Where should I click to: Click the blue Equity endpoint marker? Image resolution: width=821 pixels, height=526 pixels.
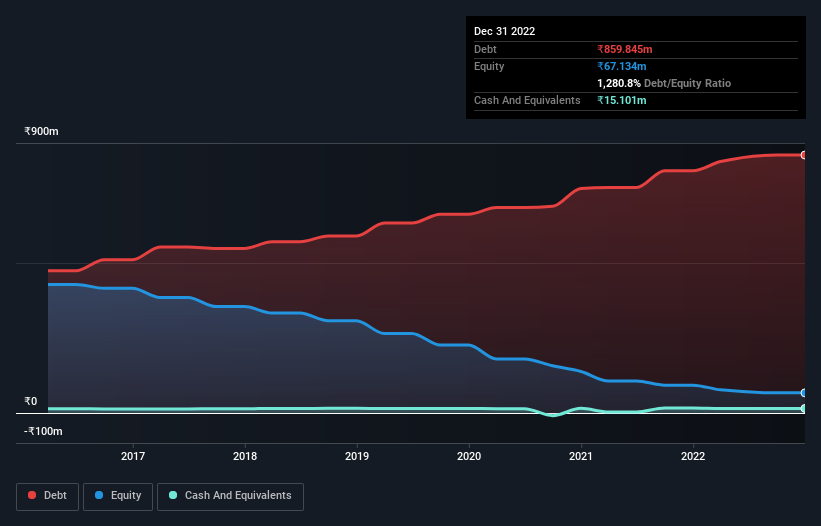pyautogui.click(x=804, y=393)
